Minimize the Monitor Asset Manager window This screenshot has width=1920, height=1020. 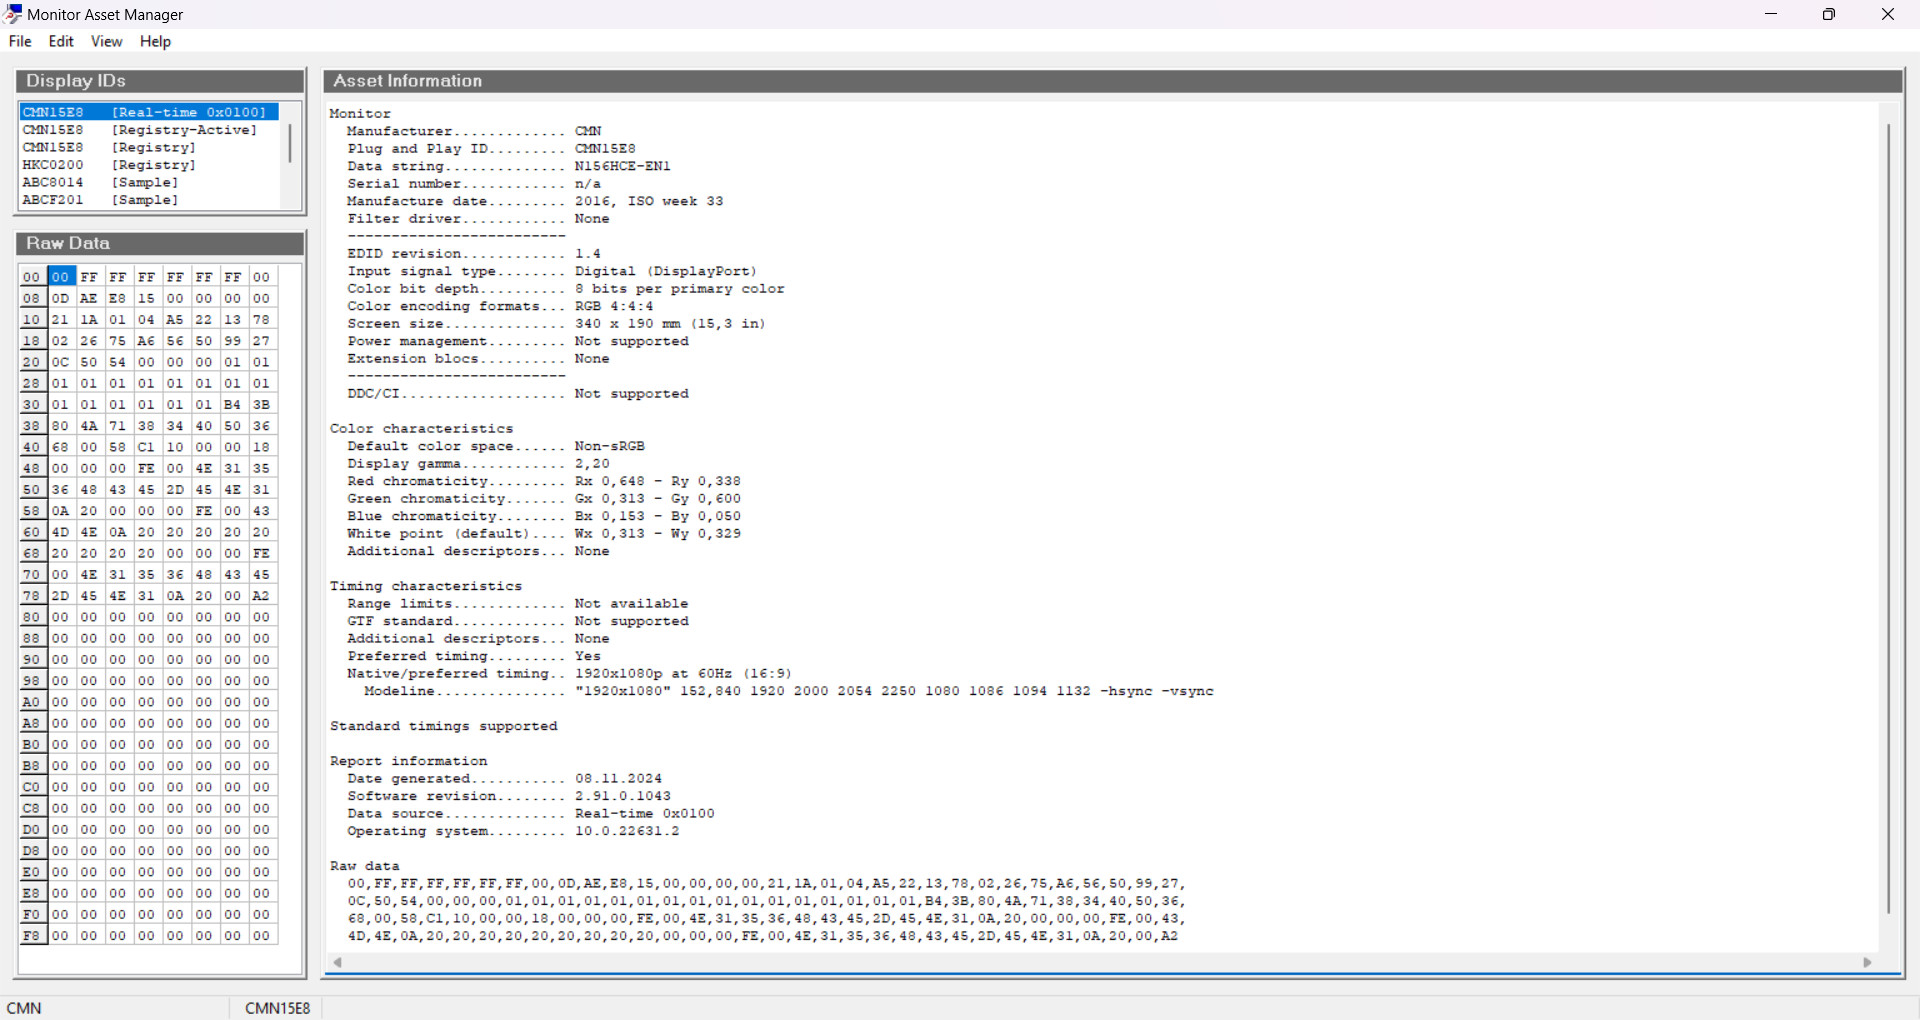[x=1771, y=14]
